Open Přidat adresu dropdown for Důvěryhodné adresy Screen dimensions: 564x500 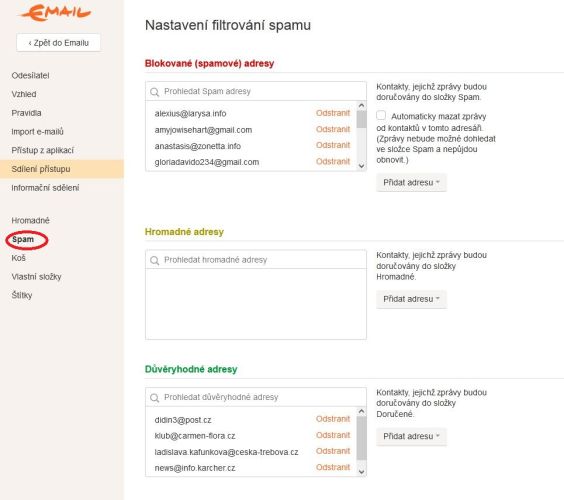pos(411,436)
